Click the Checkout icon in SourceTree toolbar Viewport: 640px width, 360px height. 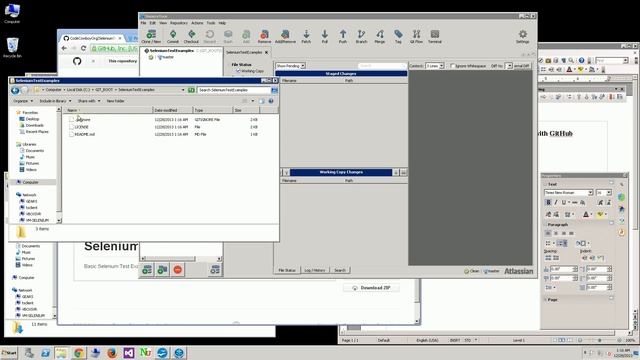(191, 36)
